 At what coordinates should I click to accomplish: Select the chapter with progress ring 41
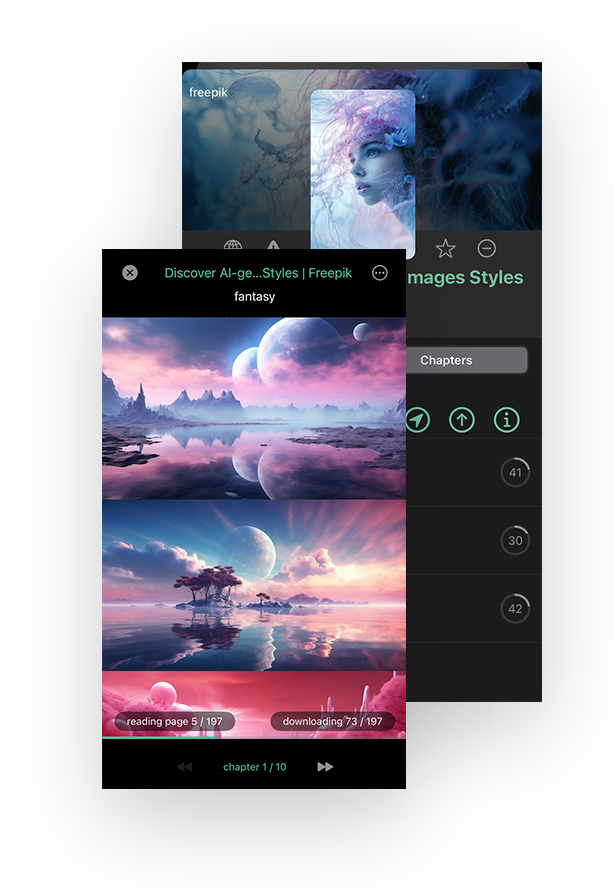515,473
